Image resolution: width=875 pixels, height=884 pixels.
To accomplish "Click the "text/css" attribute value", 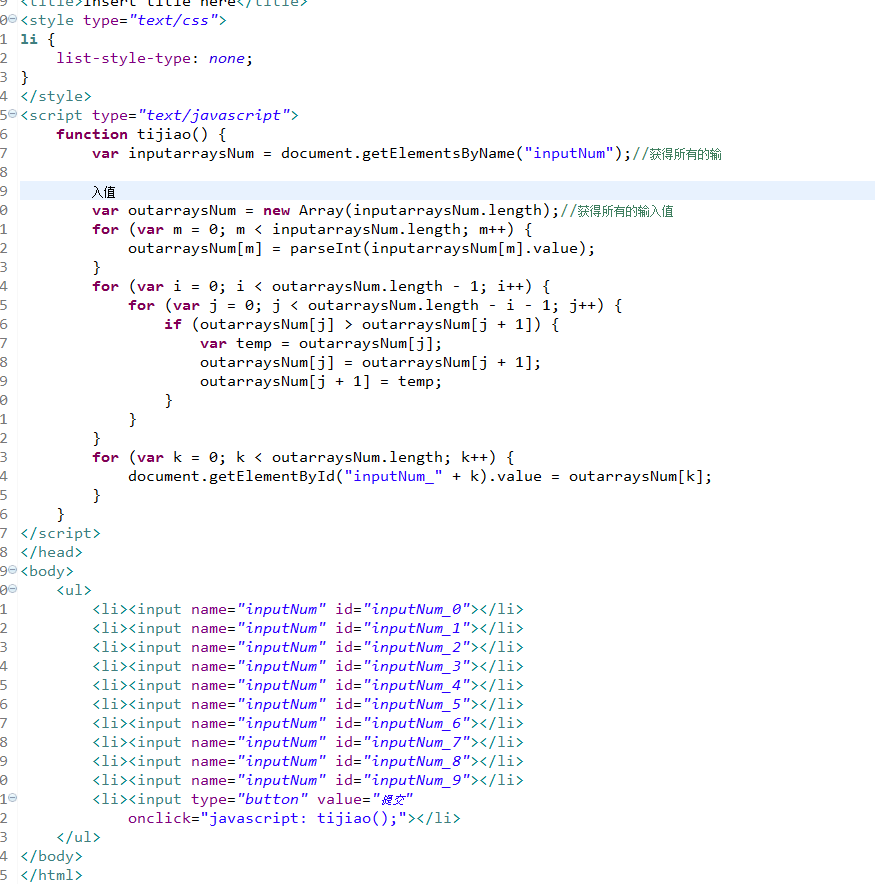I will [x=173, y=21].
